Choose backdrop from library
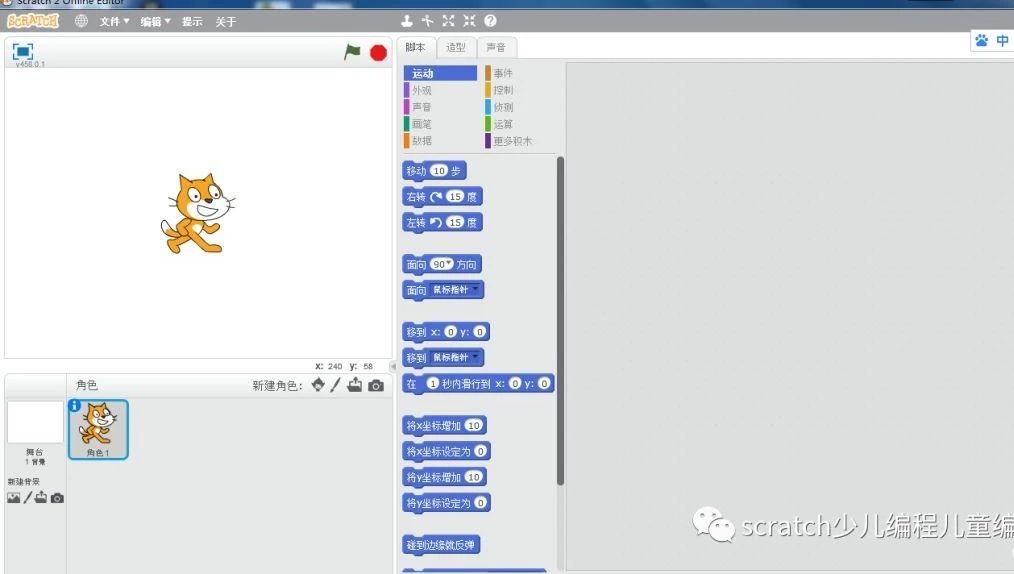Image resolution: width=1014 pixels, height=574 pixels. (x=14, y=498)
